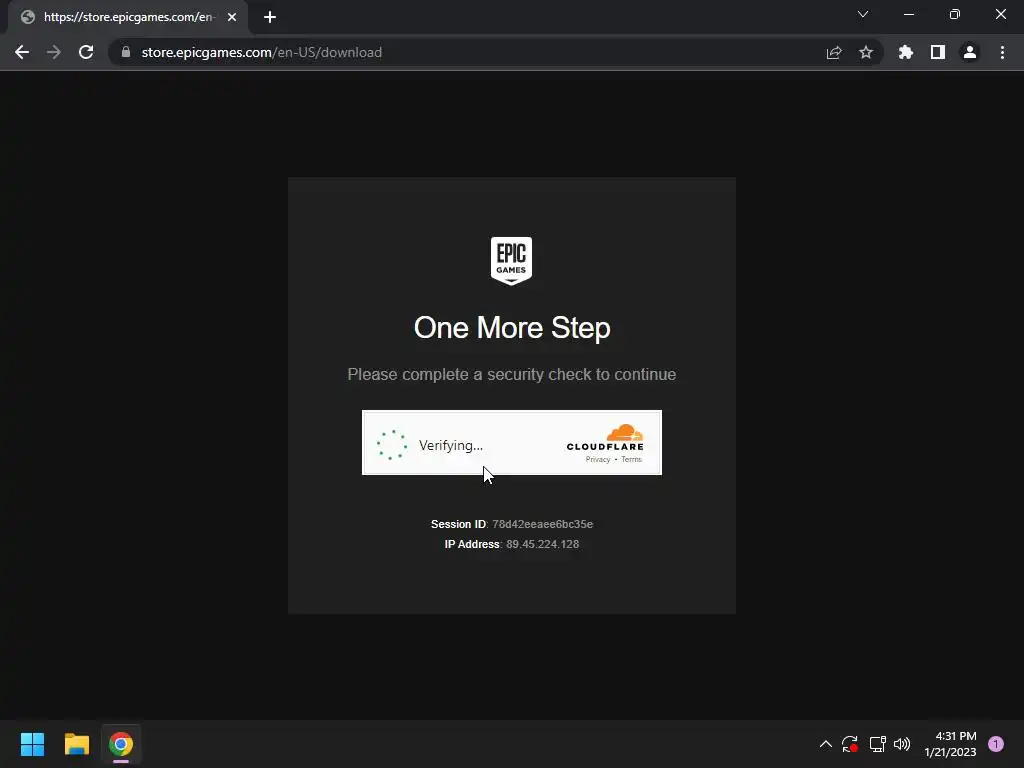Open the Chrome three-dot menu

click(x=1002, y=52)
